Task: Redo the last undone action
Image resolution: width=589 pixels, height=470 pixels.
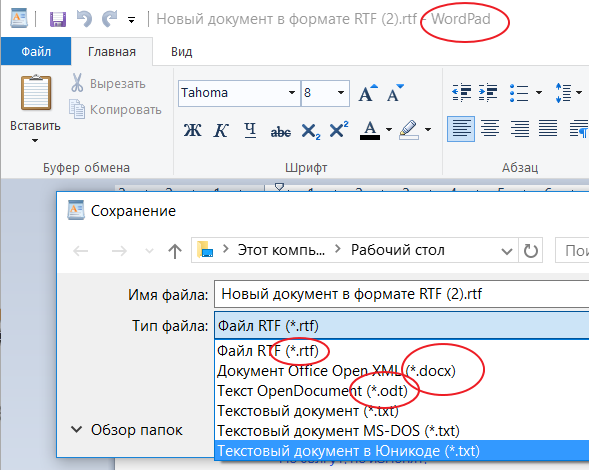Action: coord(110,19)
